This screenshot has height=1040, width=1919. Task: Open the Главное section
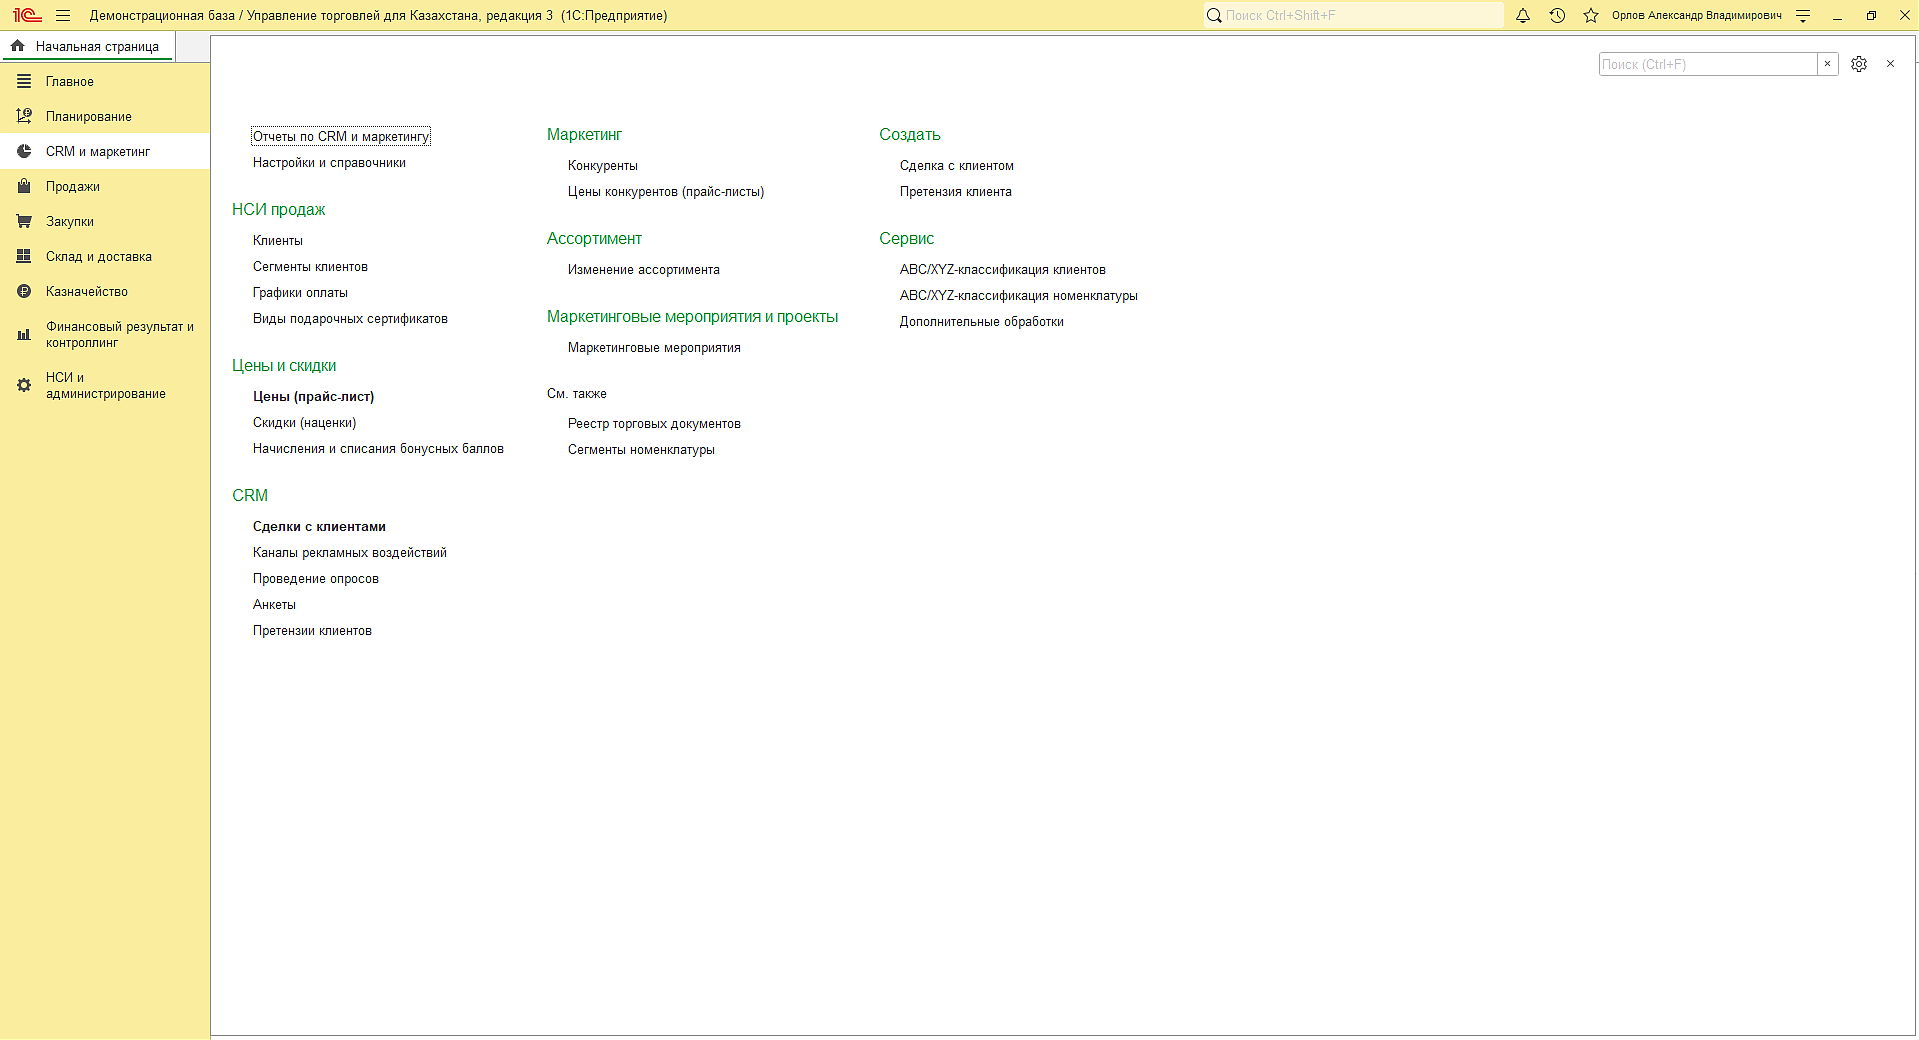pyautogui.click(x=105, y=81)
